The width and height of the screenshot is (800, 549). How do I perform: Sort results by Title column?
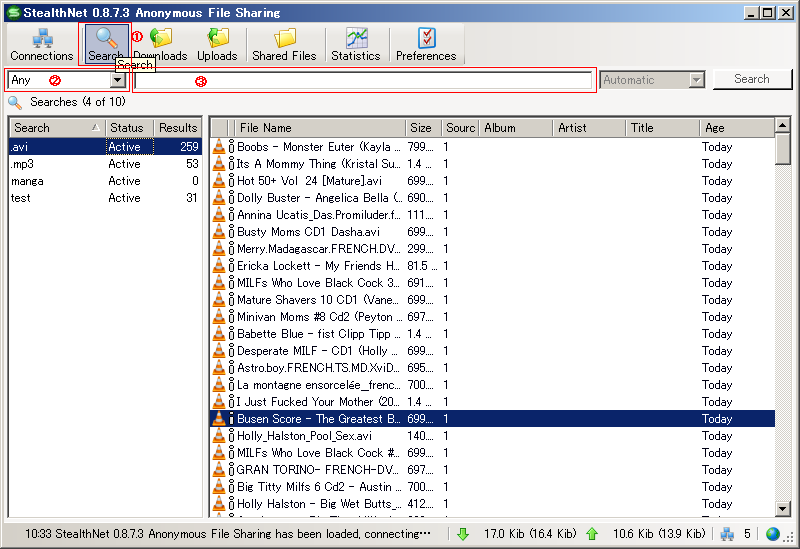(x=662, y=128)
